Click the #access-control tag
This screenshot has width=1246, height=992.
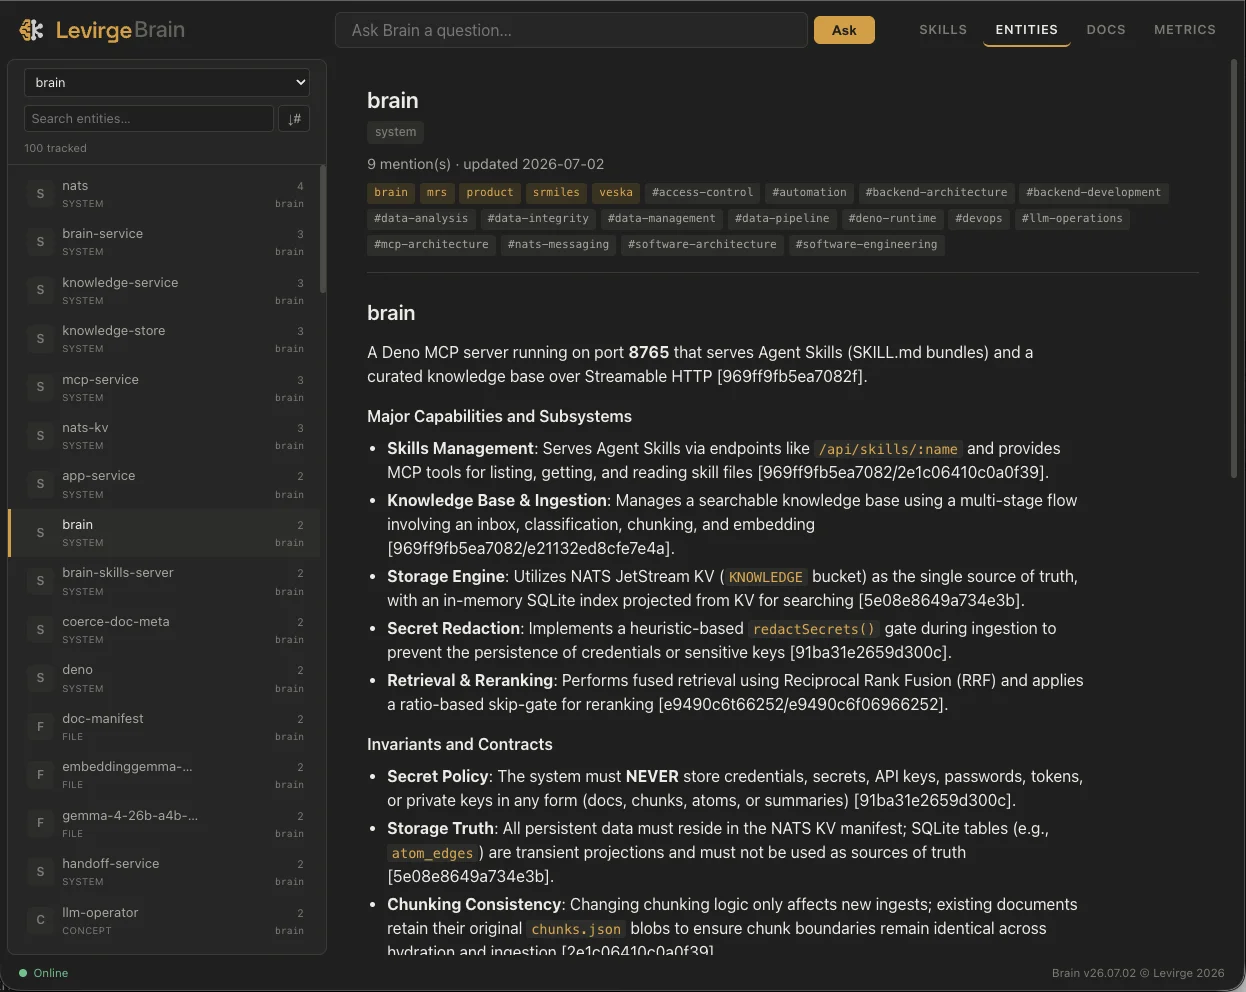(x=702, y=192)
